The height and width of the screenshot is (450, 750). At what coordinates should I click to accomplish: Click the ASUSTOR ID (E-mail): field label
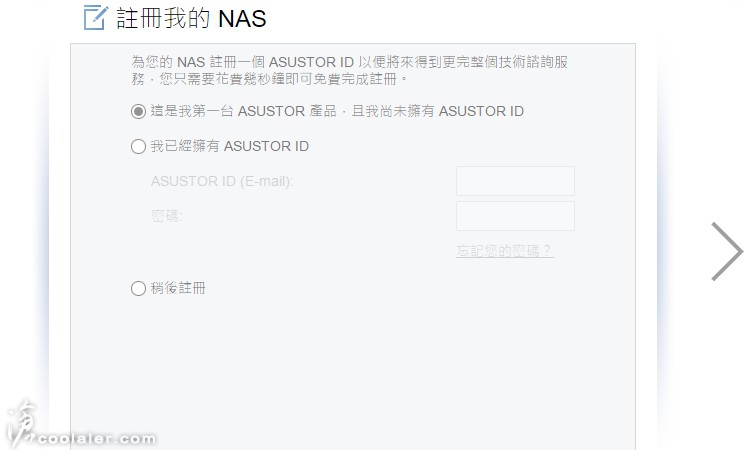tap(222, 181)
